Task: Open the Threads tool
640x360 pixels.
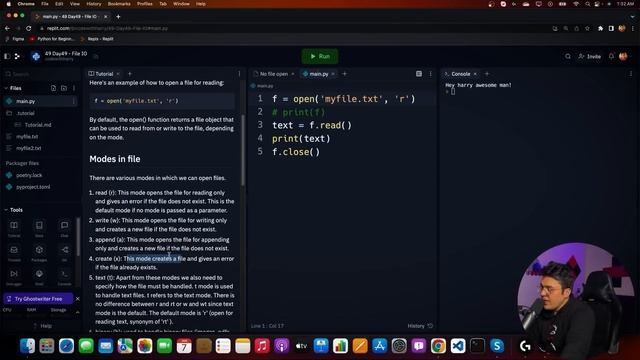Action: coord(14,253)
